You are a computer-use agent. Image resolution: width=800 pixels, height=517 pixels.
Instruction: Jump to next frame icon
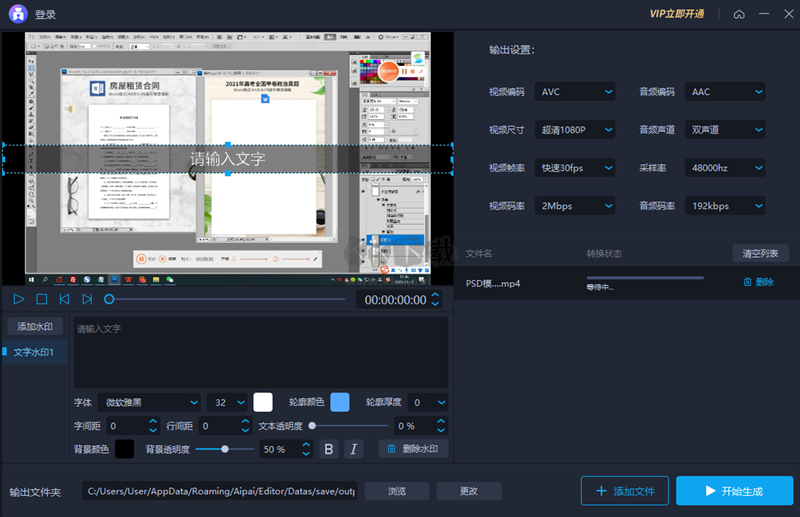pyautogui.click(x=87, y=299)
